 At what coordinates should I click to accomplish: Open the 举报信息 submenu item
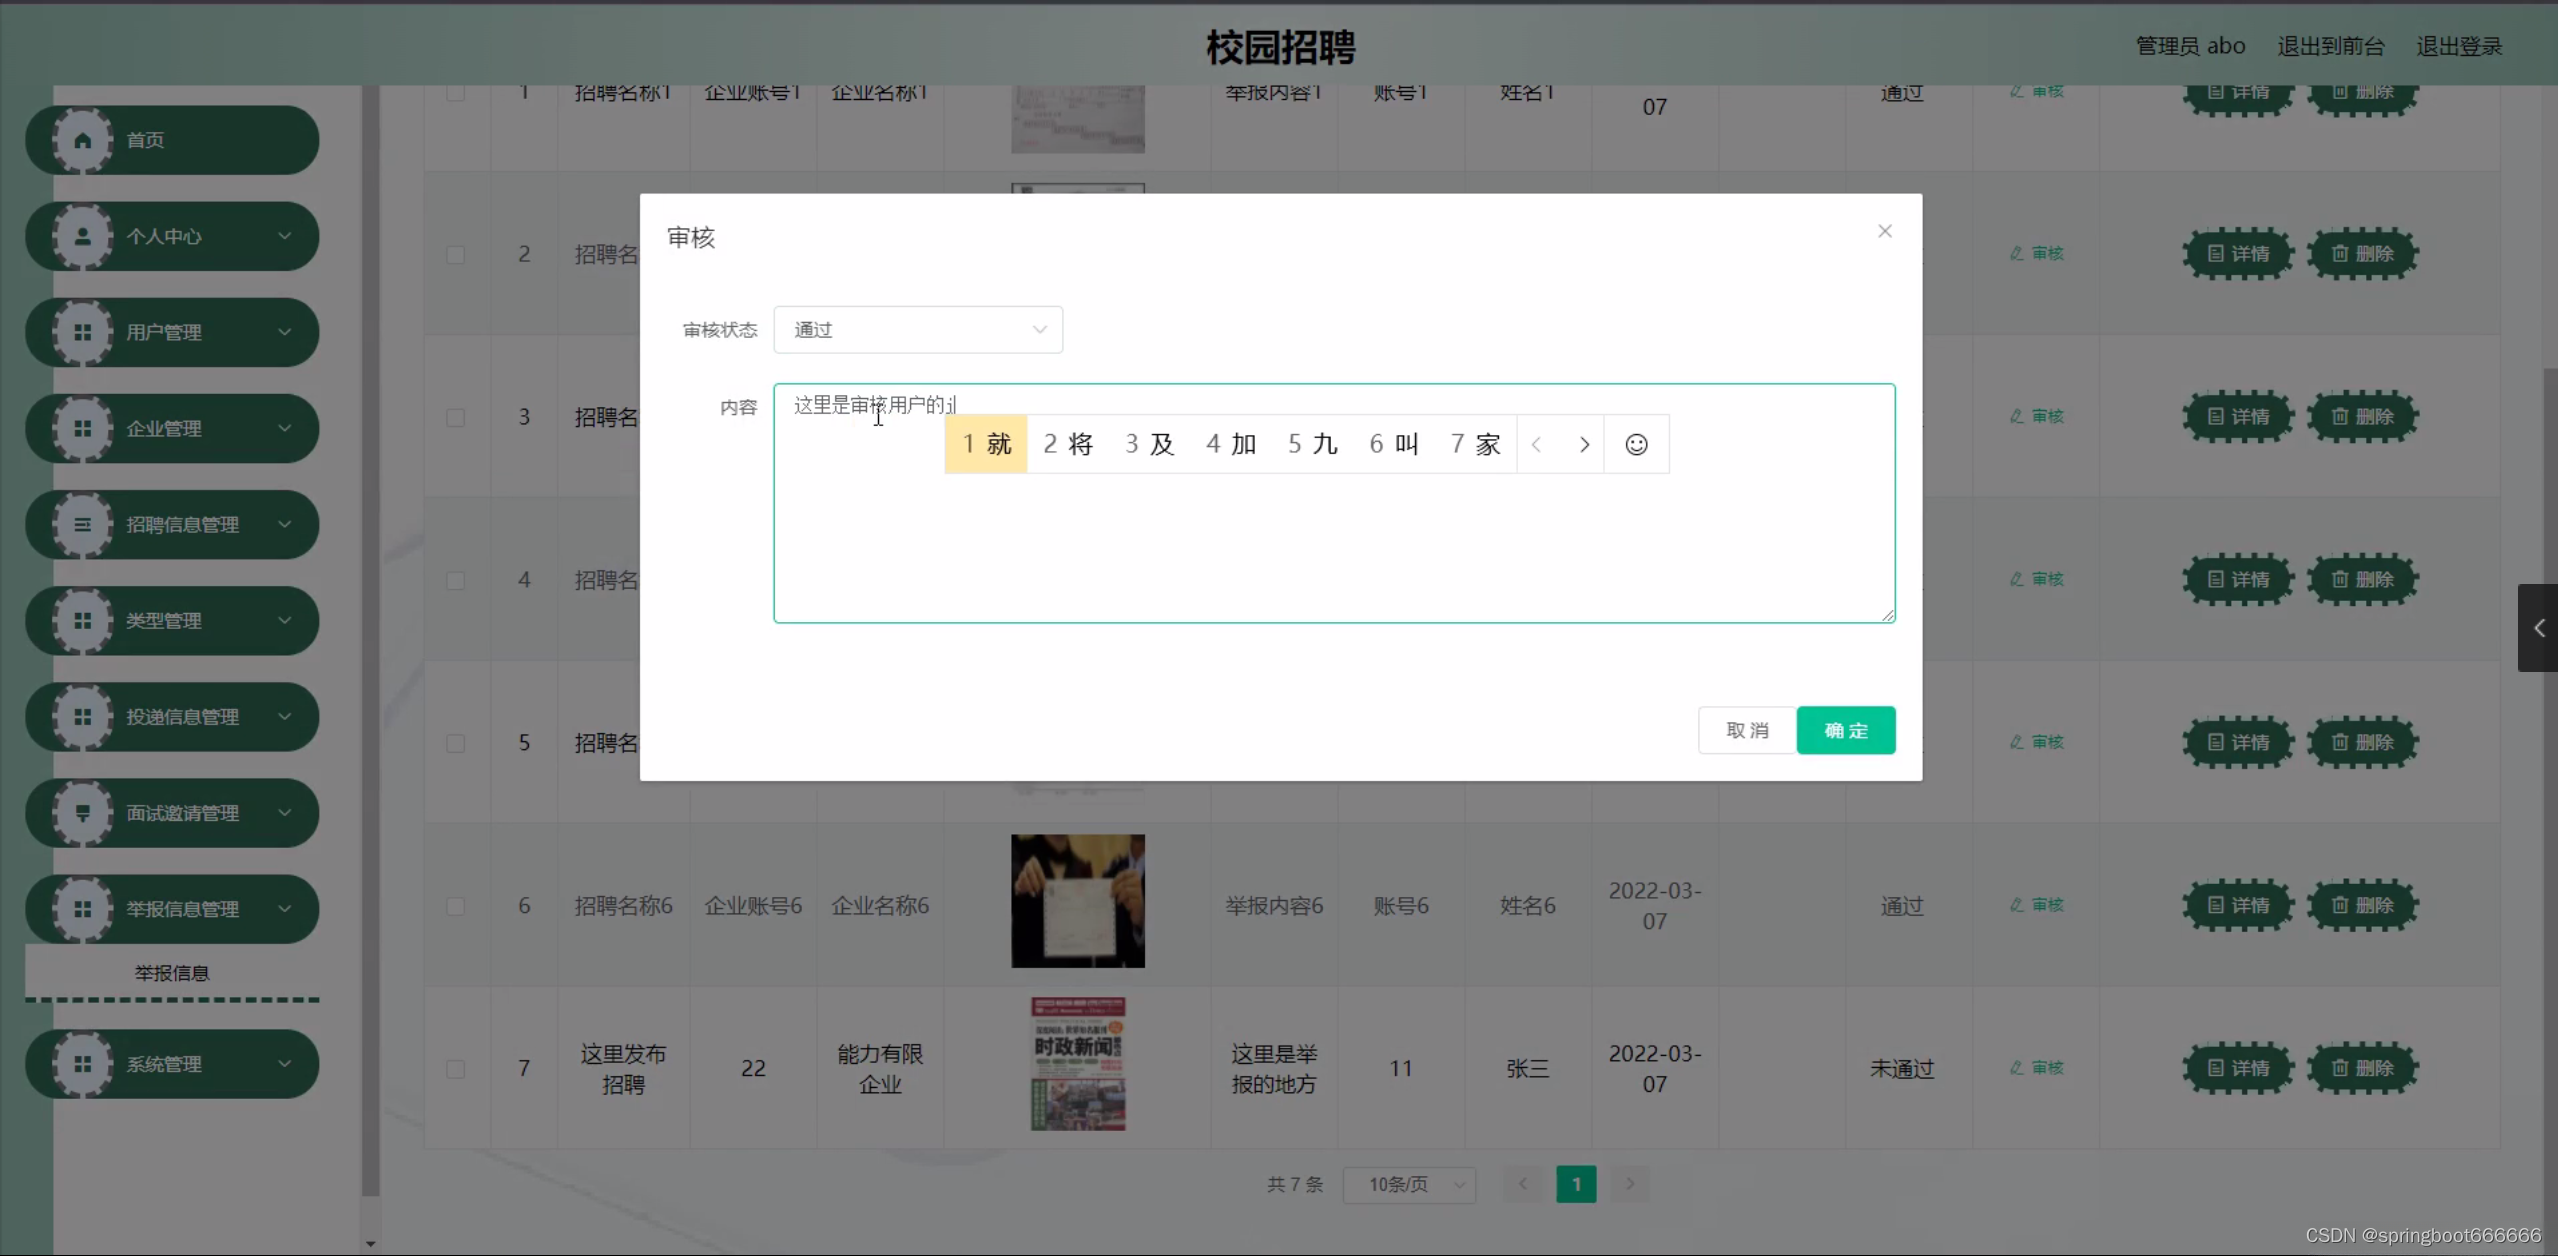click(x=172, y=973)
